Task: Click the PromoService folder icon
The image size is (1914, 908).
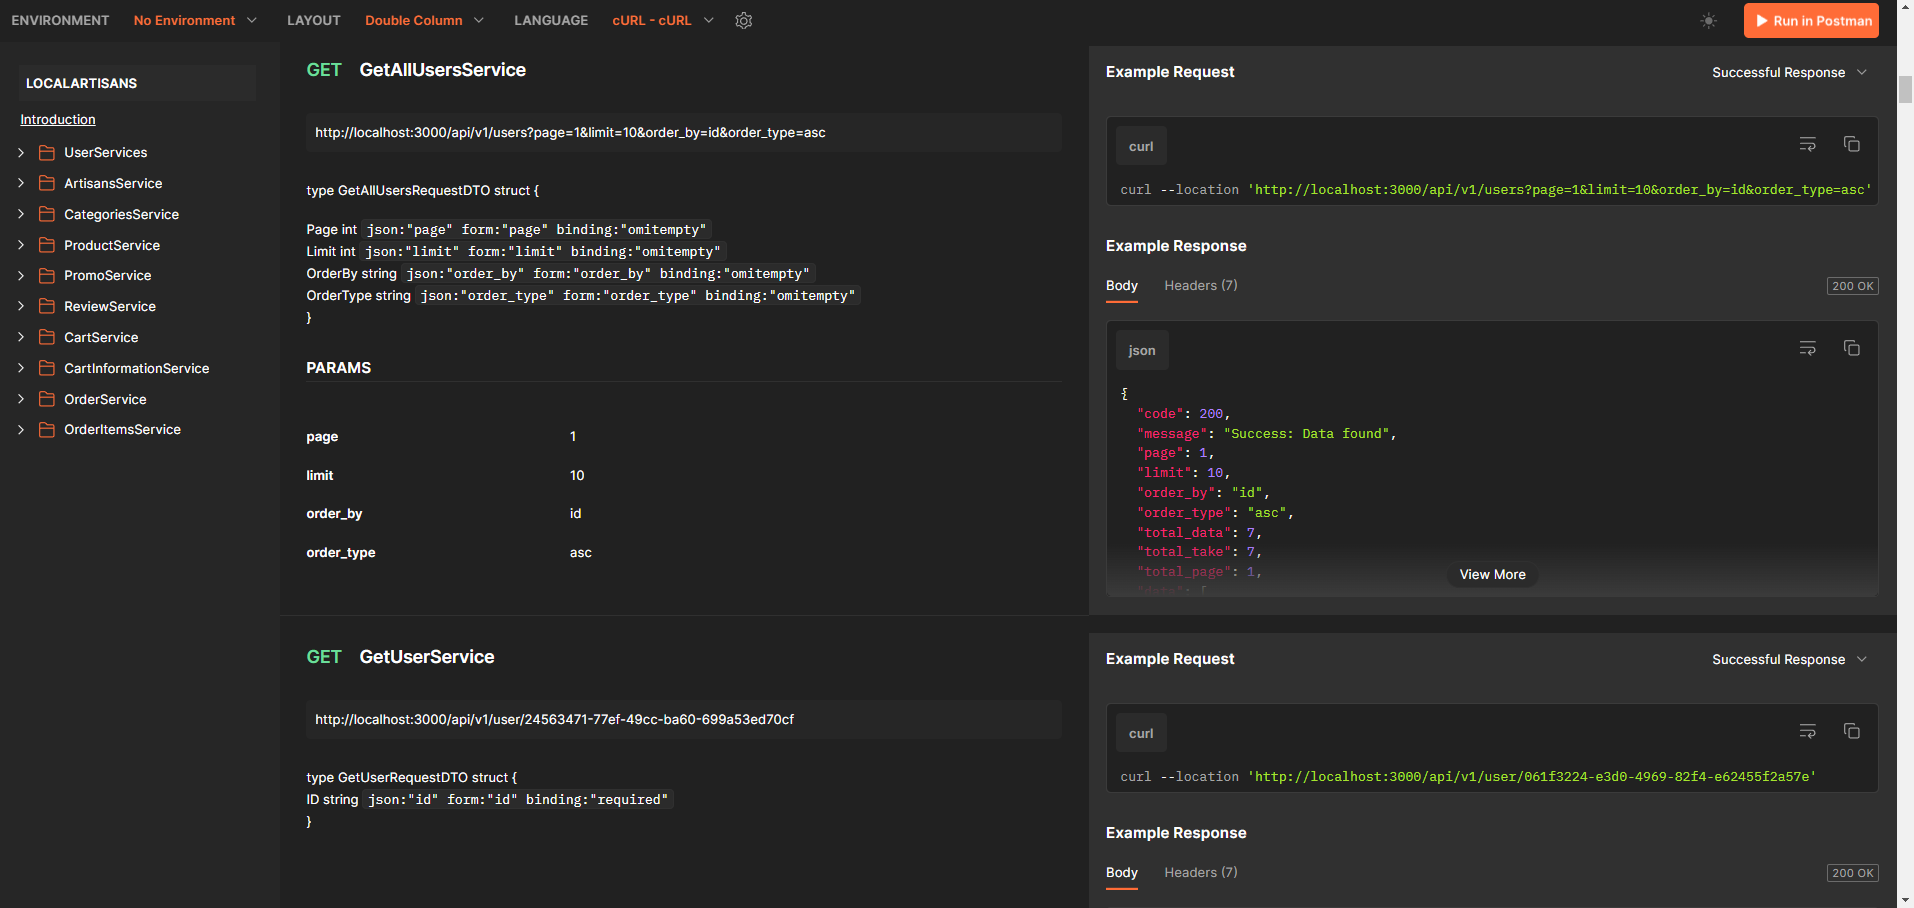Action: tap(47, 275)
